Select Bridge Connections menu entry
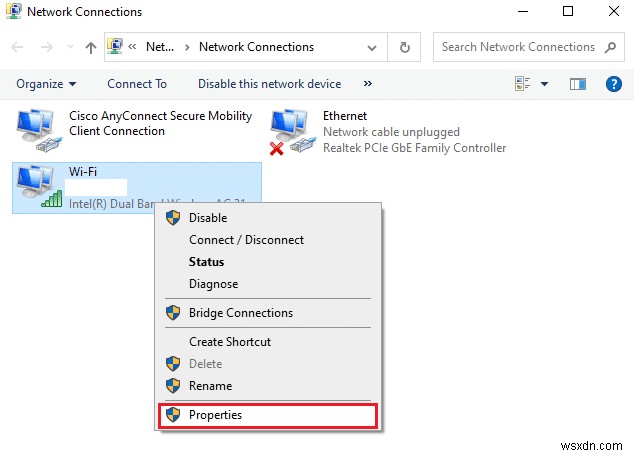 point(240,313)
